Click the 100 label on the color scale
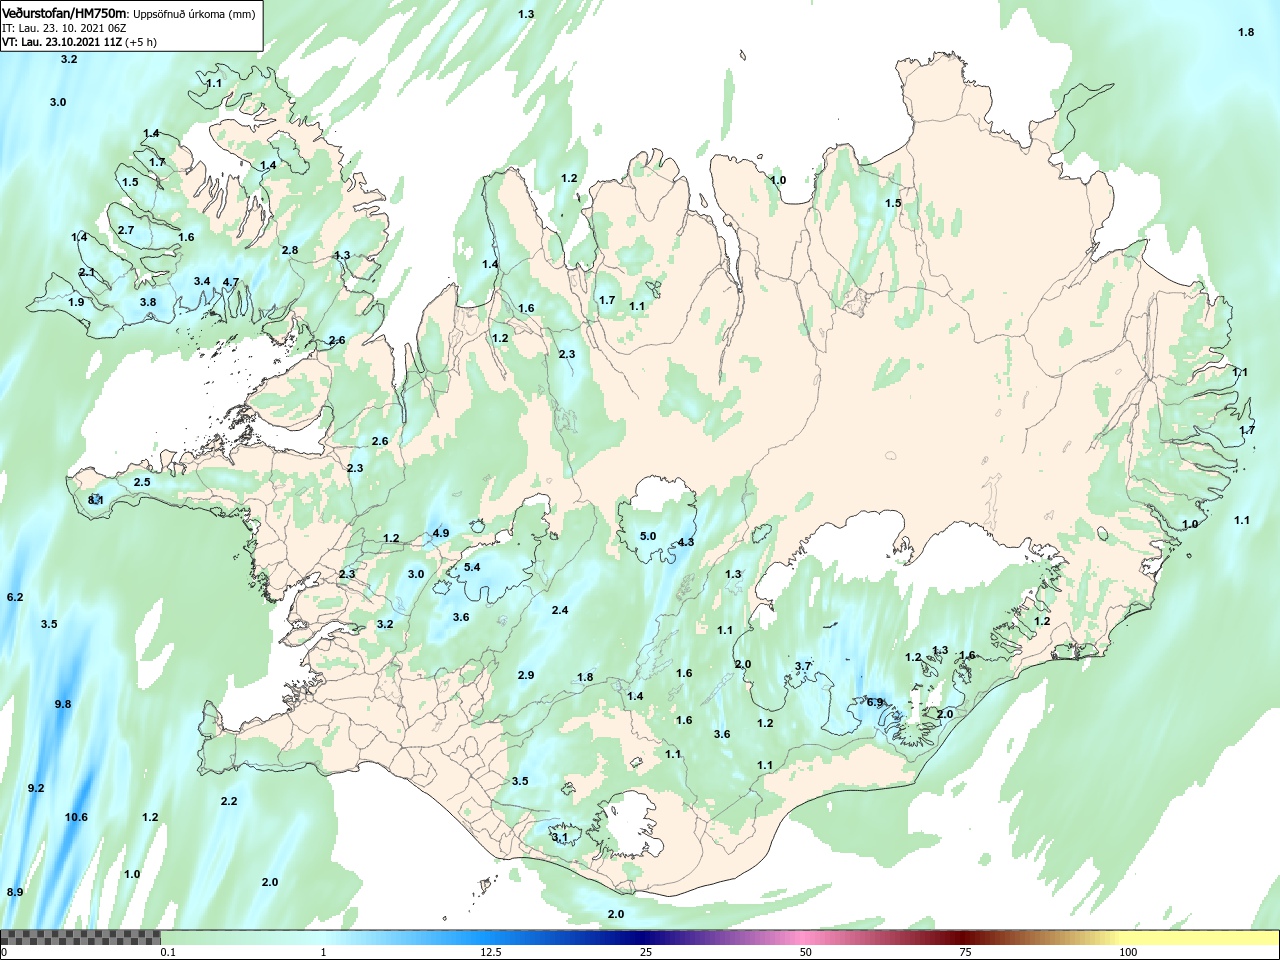This screenshot has height=960, width=1280. point(1128,952)
